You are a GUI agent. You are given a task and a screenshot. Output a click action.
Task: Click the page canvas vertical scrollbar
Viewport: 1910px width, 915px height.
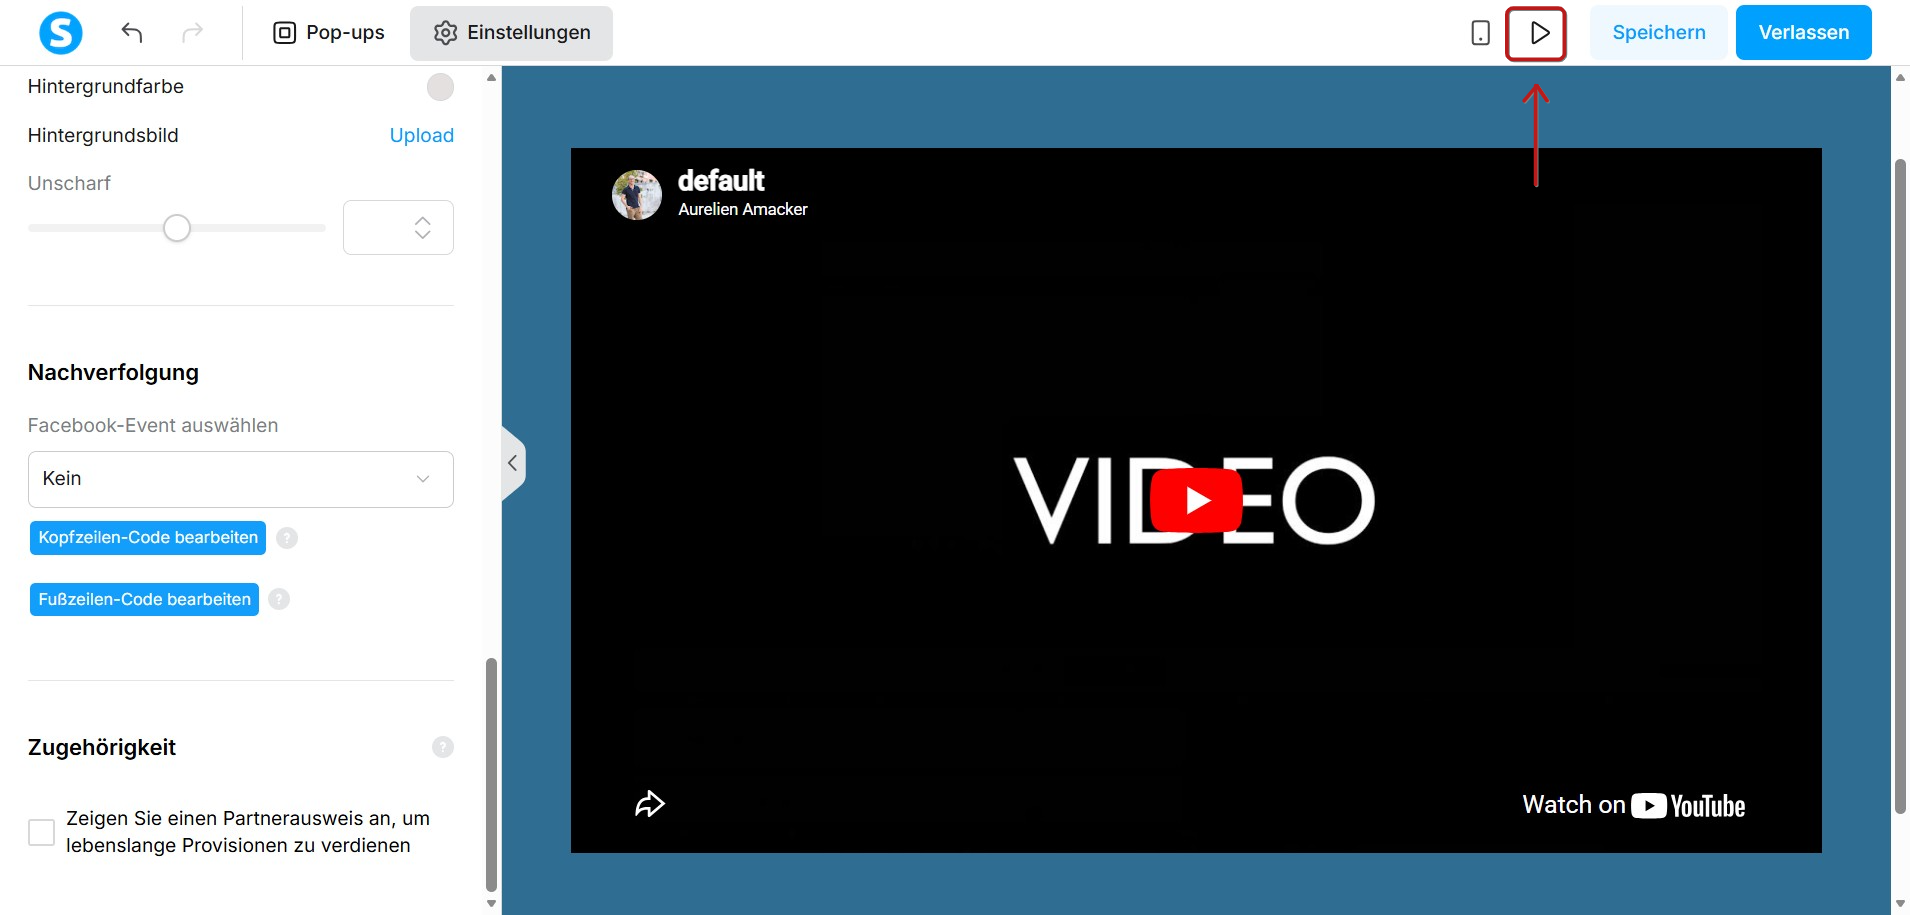tap(1900, 487)
